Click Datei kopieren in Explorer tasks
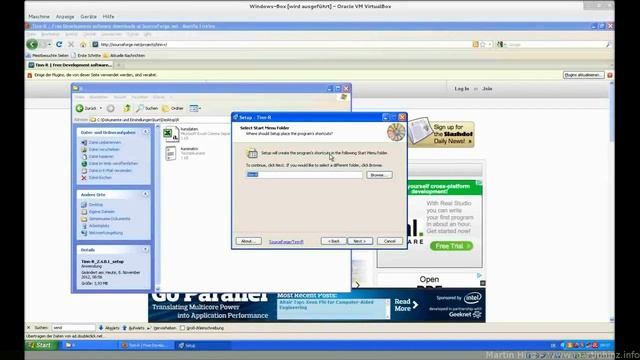 [x=101, y=156]
